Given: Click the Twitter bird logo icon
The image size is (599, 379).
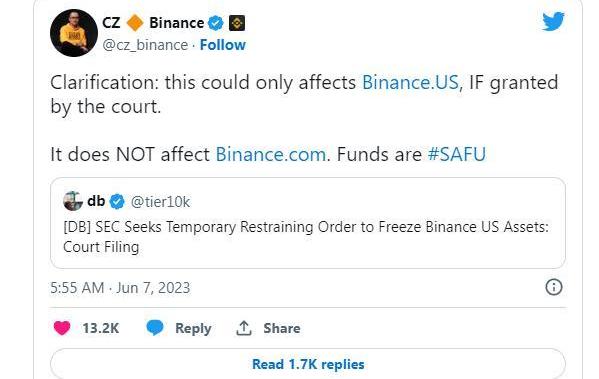Looking at the screenshot, I should 553,21.
